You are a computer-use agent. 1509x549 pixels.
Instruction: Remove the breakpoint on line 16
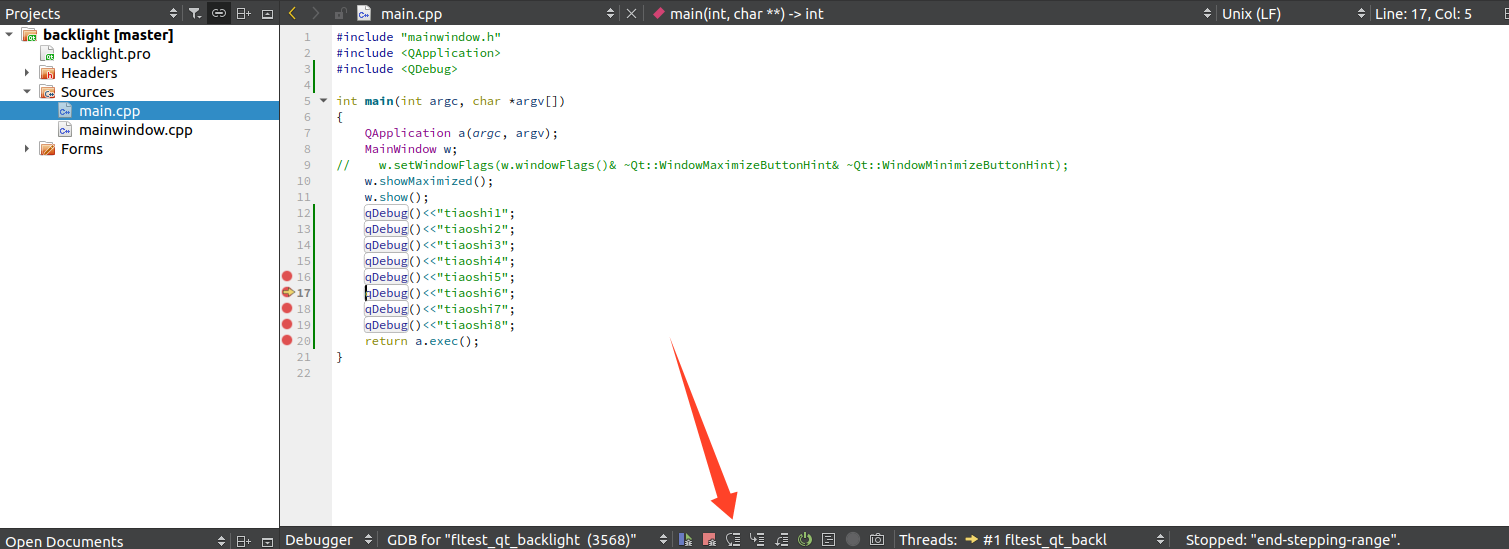pyautogui.click(x=287, y=277)
